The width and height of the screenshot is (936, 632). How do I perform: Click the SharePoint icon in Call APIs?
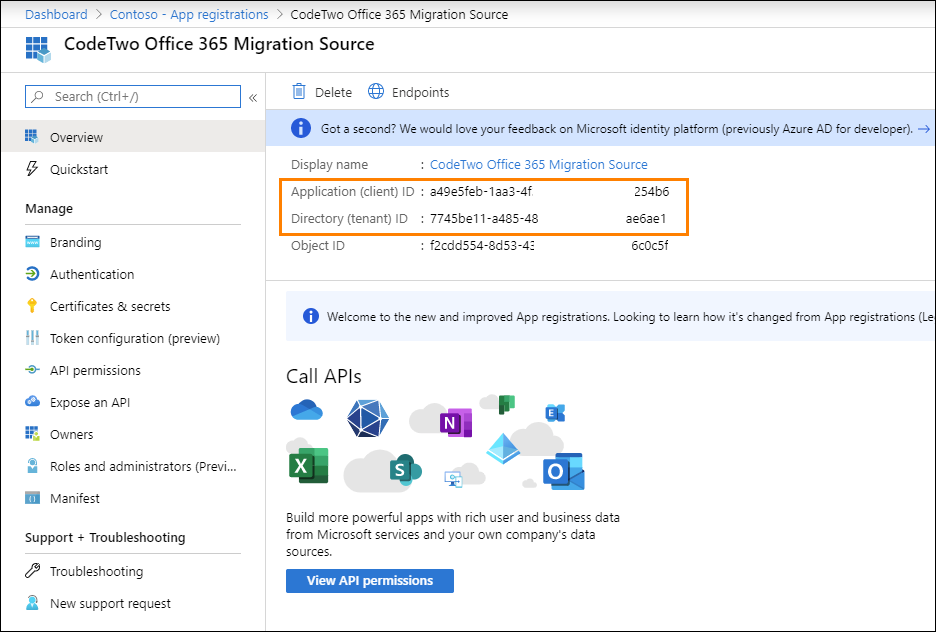[405, 470]
